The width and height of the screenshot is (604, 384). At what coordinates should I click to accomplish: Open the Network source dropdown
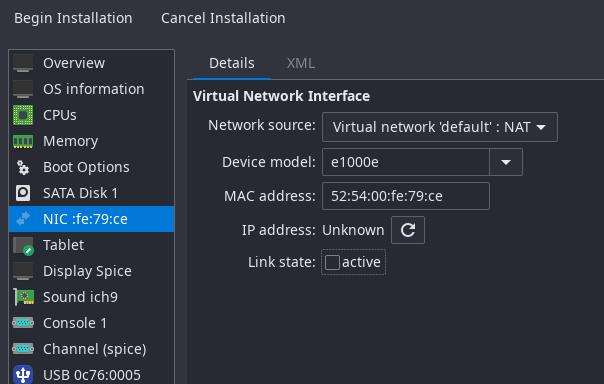pos(440,127)
